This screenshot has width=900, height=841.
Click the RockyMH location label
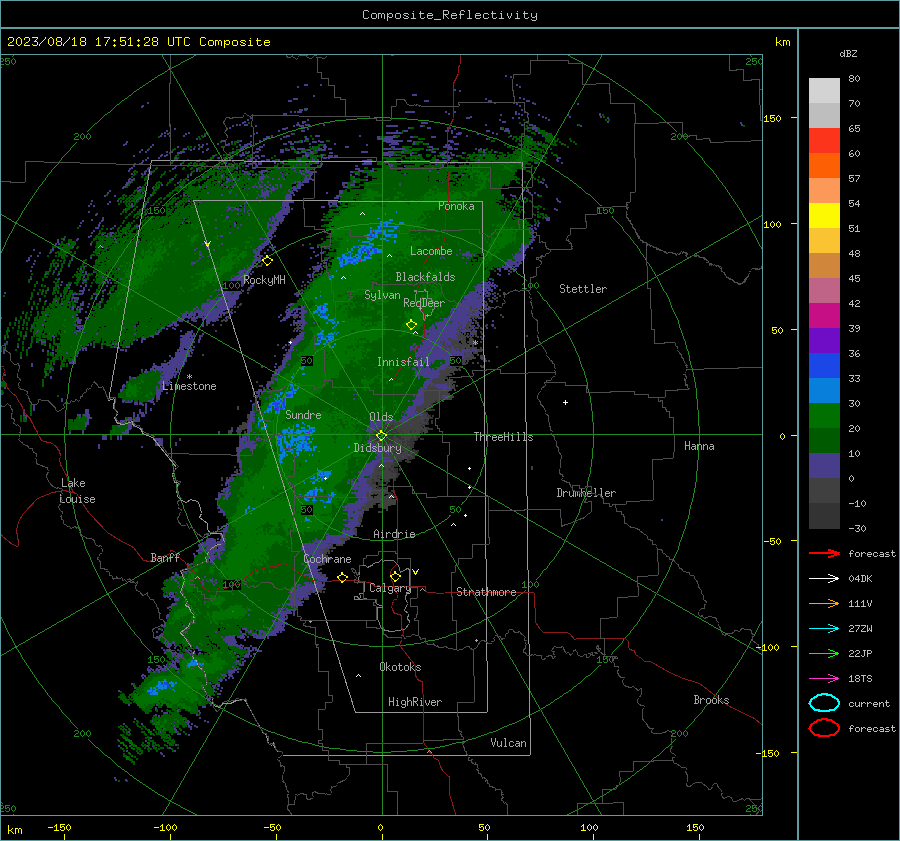coord(264,280)
